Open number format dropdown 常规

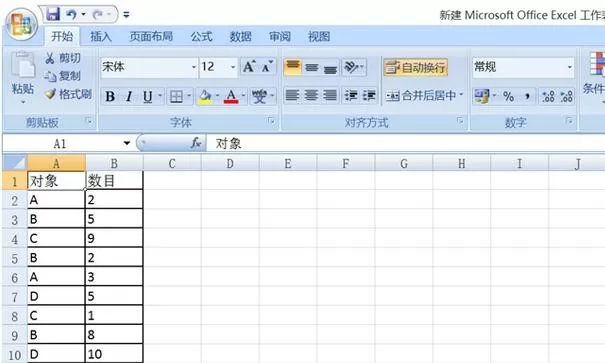coord(570,67)
